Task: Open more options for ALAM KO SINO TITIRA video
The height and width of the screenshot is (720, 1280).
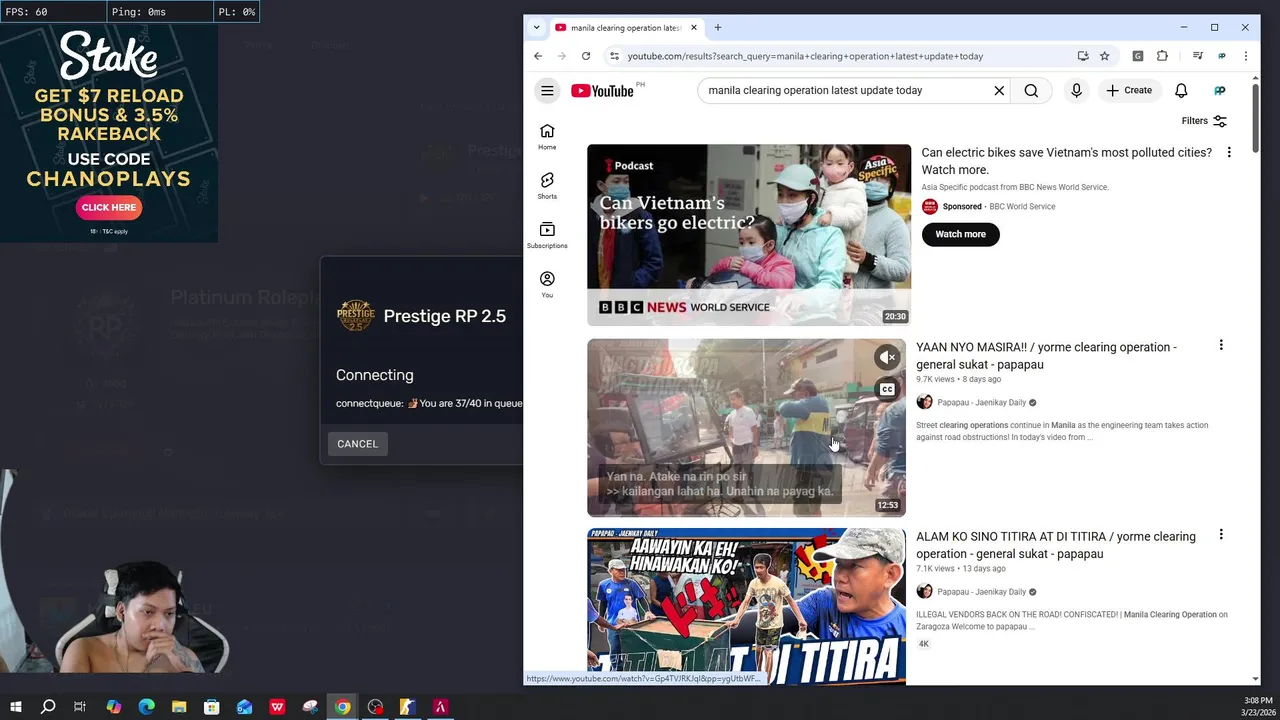Action: tap(1221, 535)
